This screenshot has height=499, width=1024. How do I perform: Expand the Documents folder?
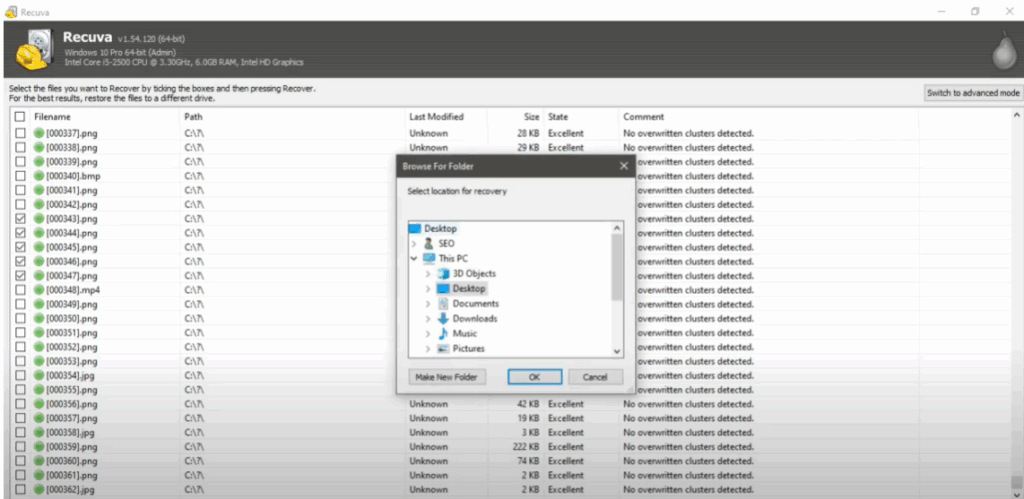click(x=428, y=304)
